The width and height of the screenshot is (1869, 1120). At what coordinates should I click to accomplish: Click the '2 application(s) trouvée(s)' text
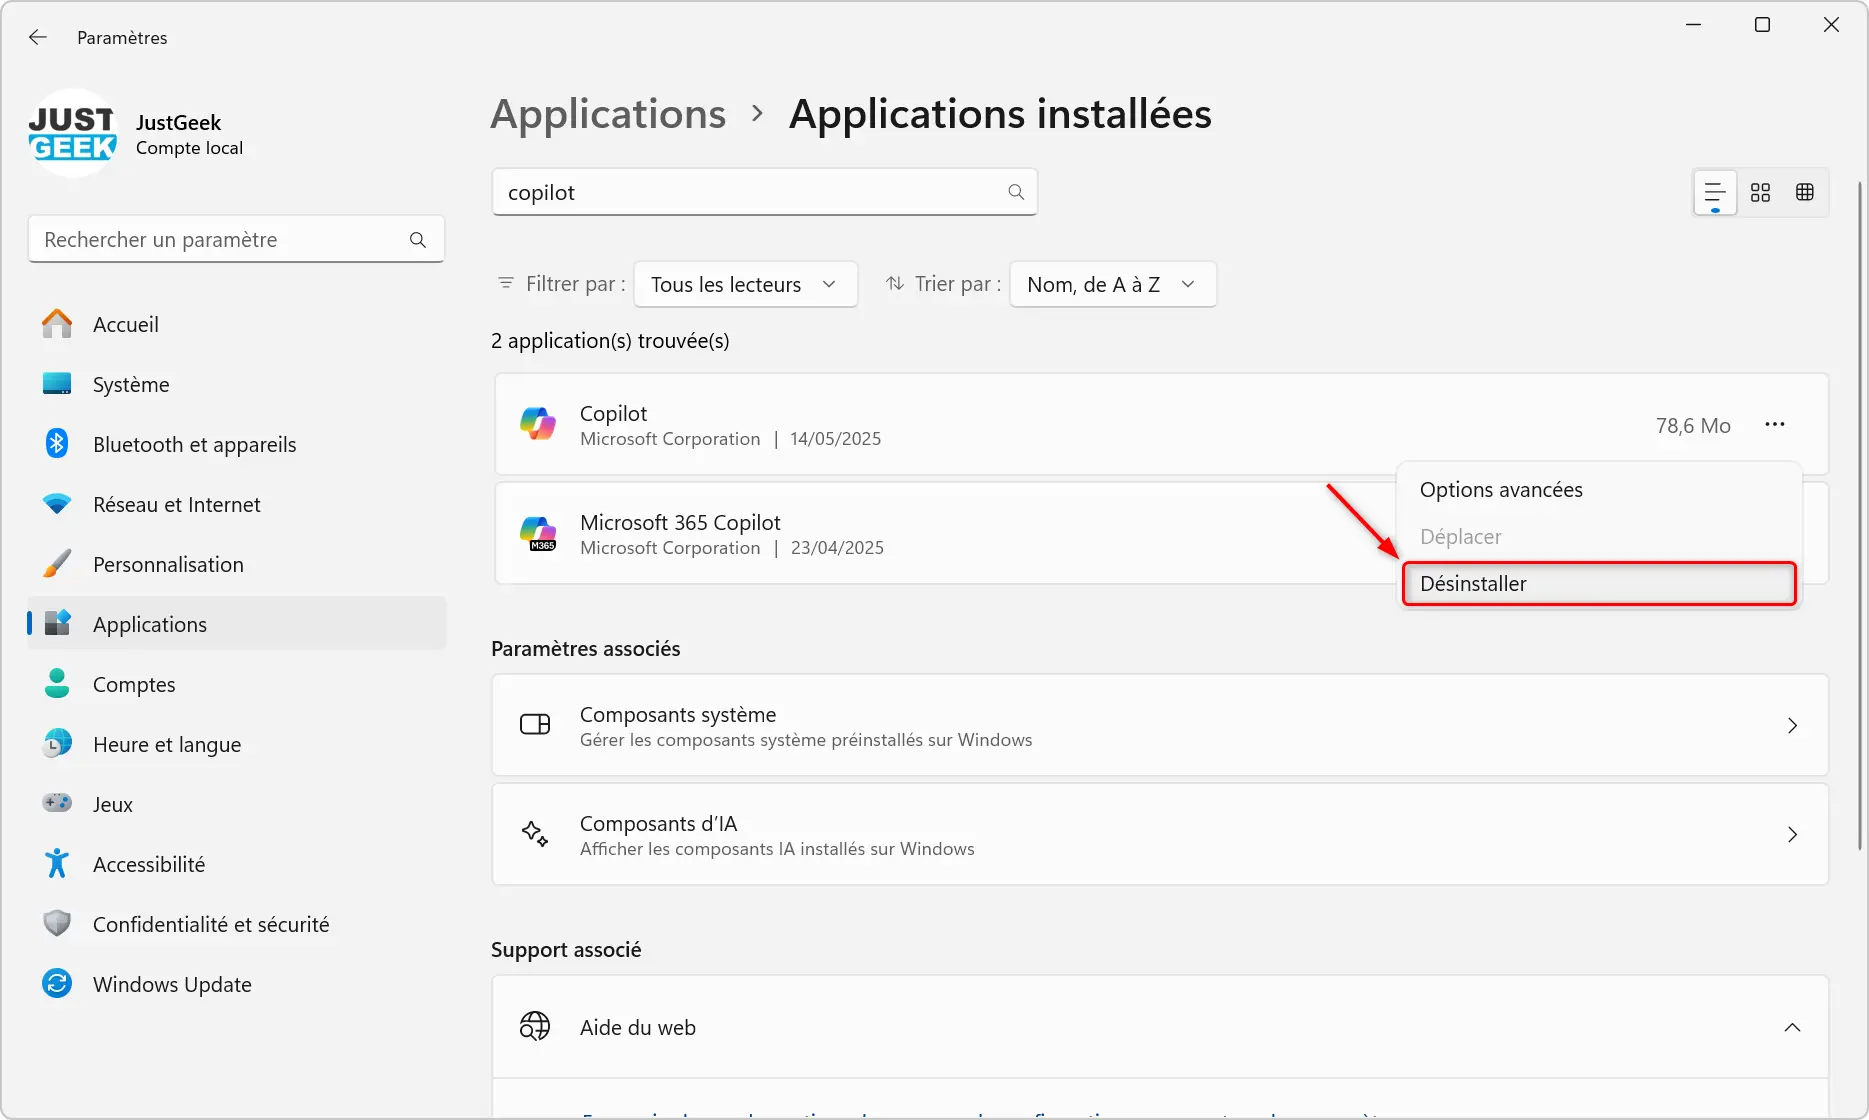tap(610, 341)
